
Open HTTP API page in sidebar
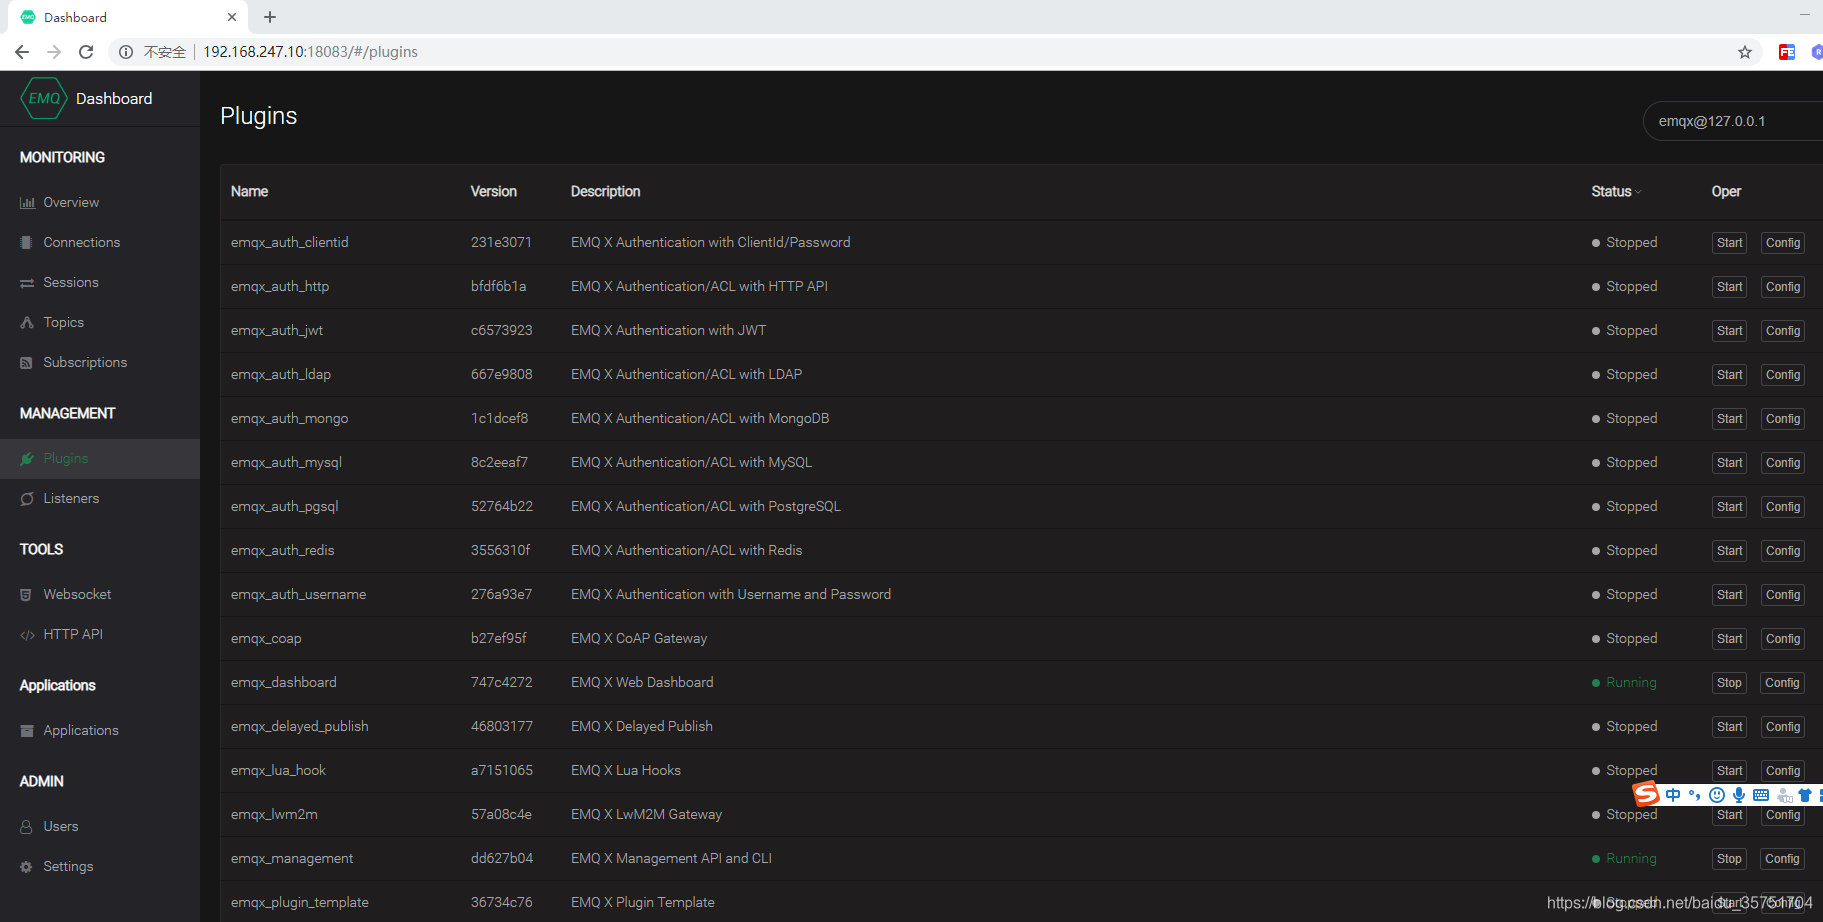pyautogui.click(x=73, y=635)
